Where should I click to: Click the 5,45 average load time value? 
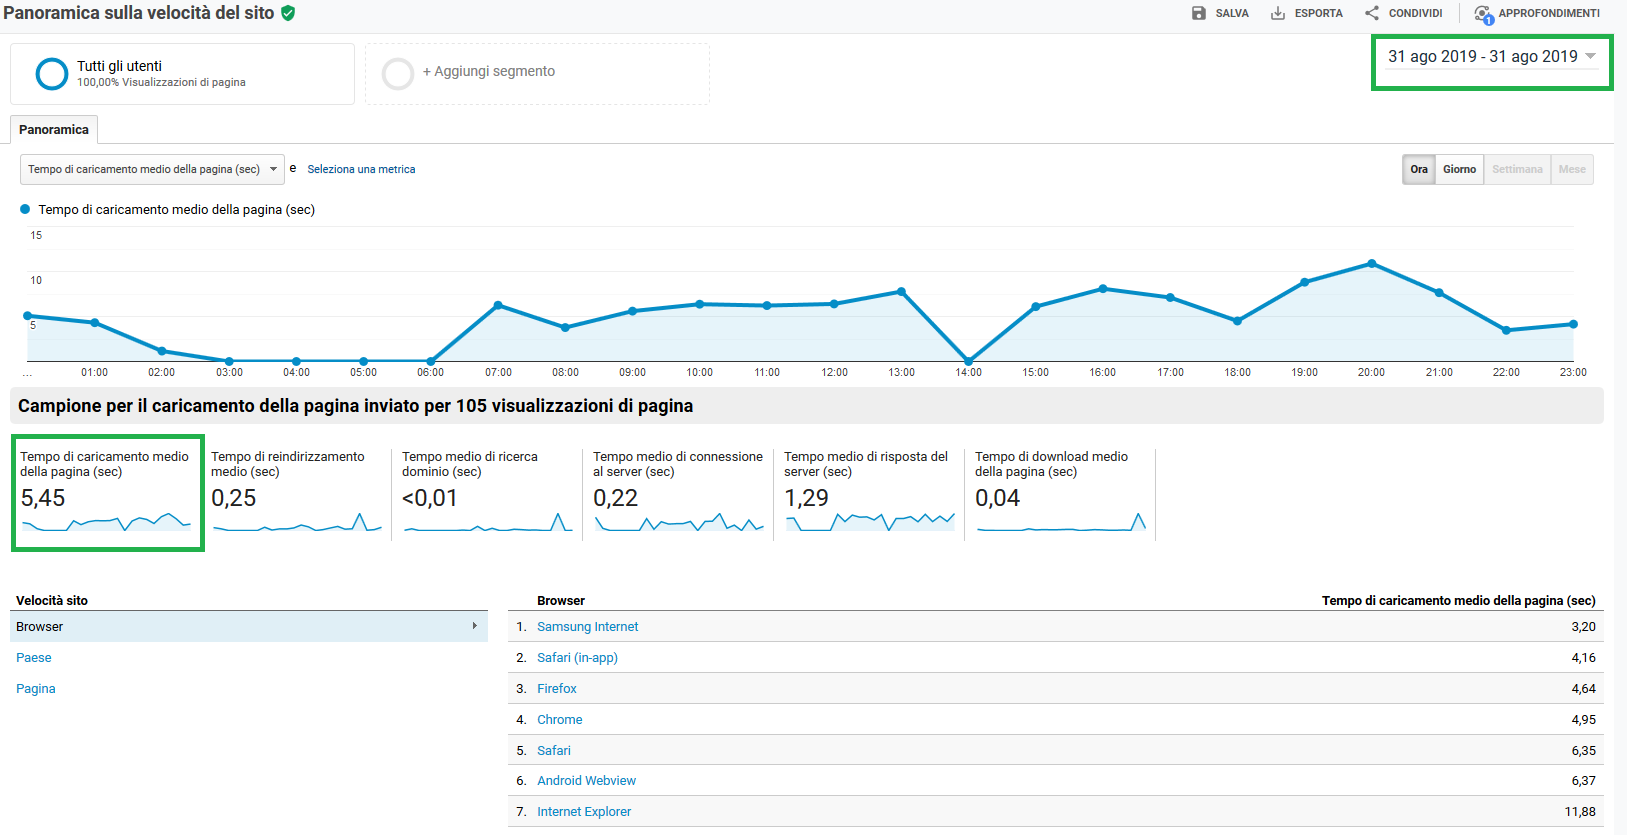43,498
